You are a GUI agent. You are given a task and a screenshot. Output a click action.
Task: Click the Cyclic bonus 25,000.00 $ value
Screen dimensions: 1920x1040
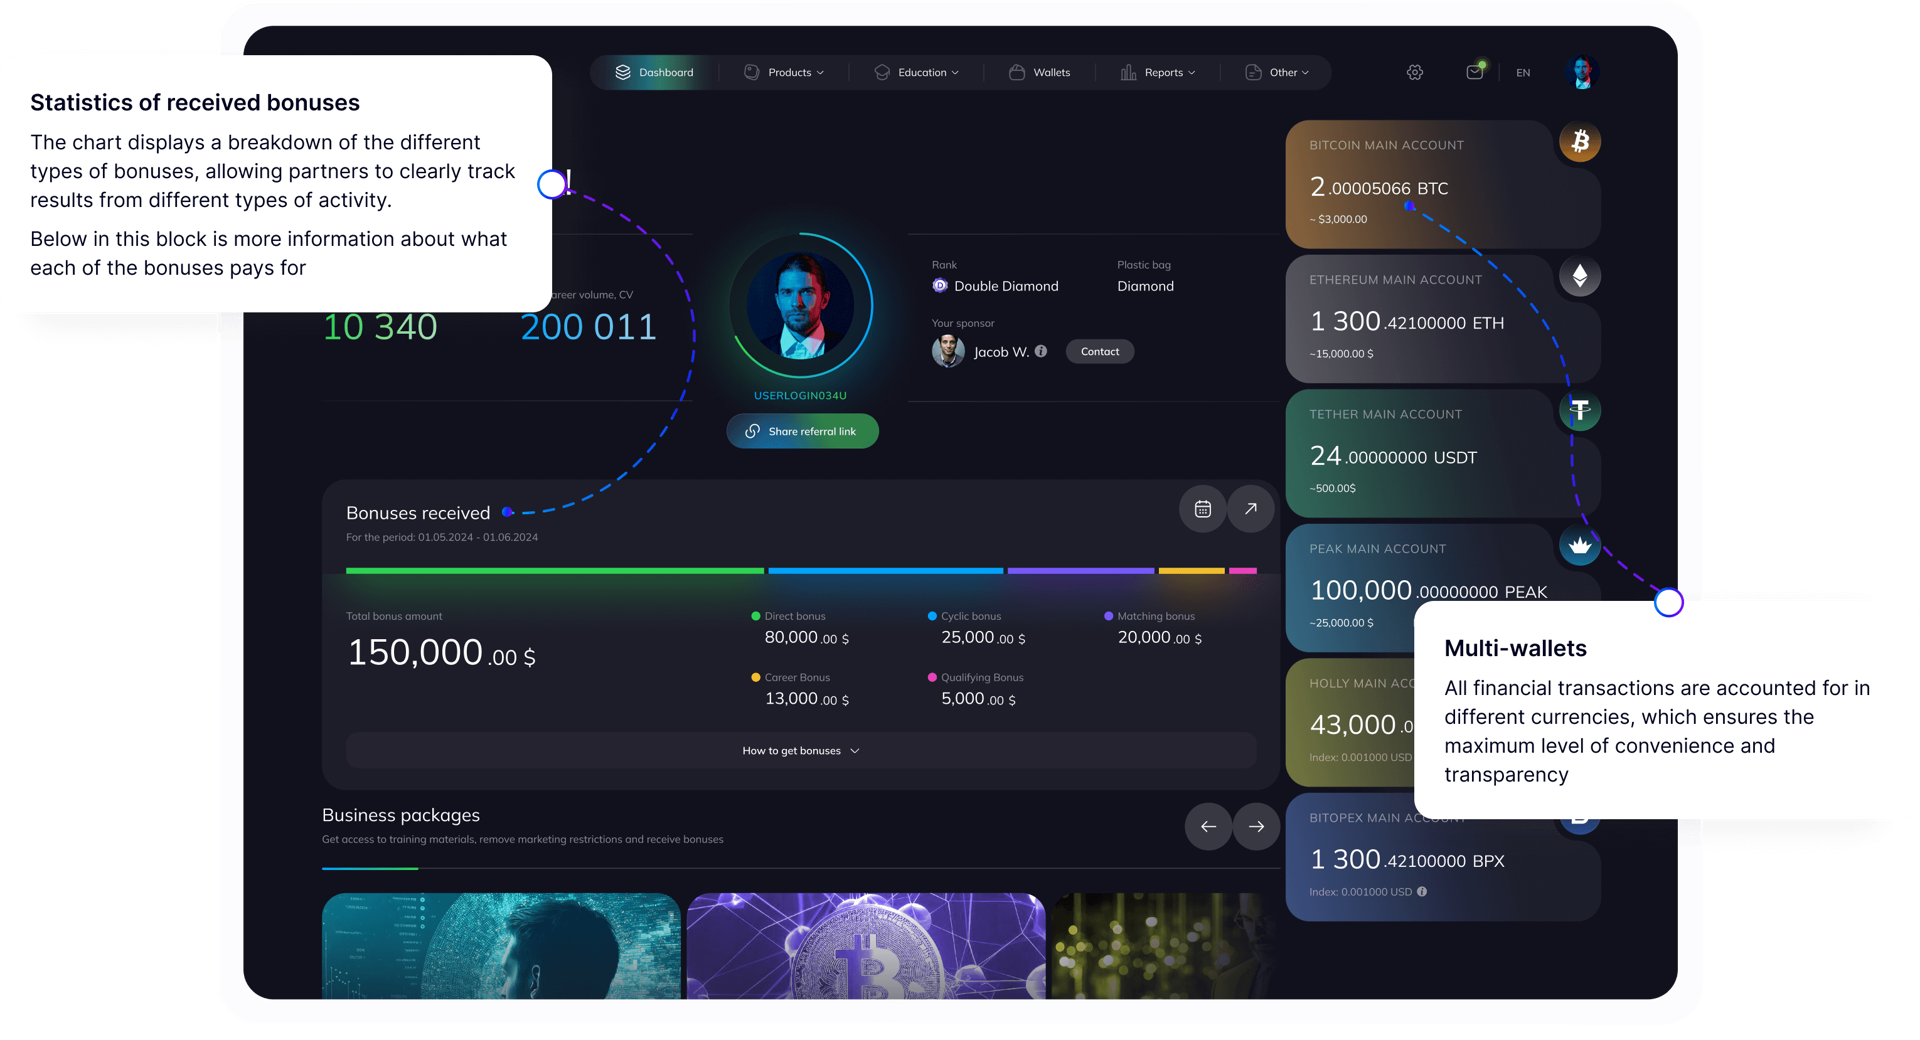tap(983, 638)
